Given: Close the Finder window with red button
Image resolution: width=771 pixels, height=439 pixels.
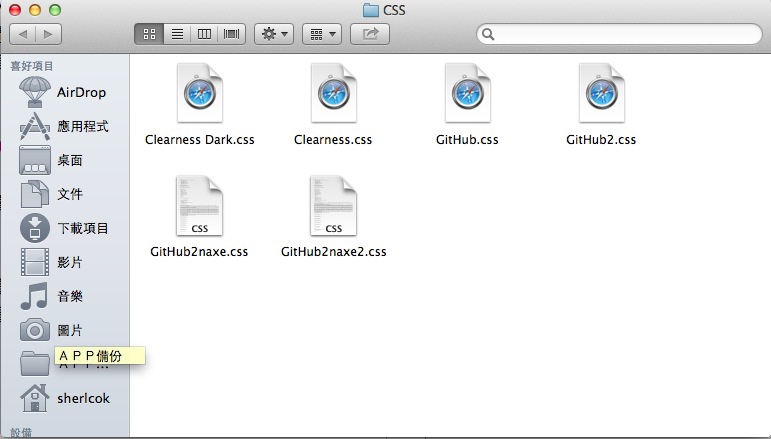Looking at the screenshot, I should 15,9.
